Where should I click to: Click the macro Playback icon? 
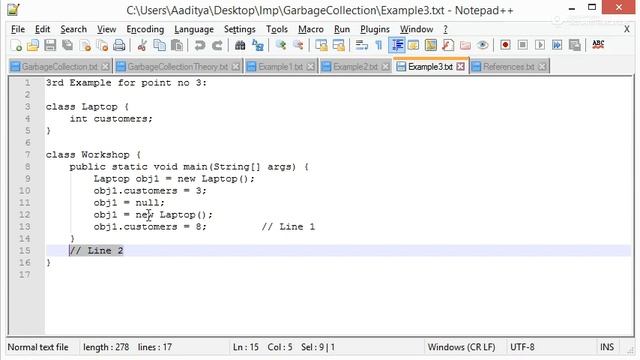(x=540, y=45)
